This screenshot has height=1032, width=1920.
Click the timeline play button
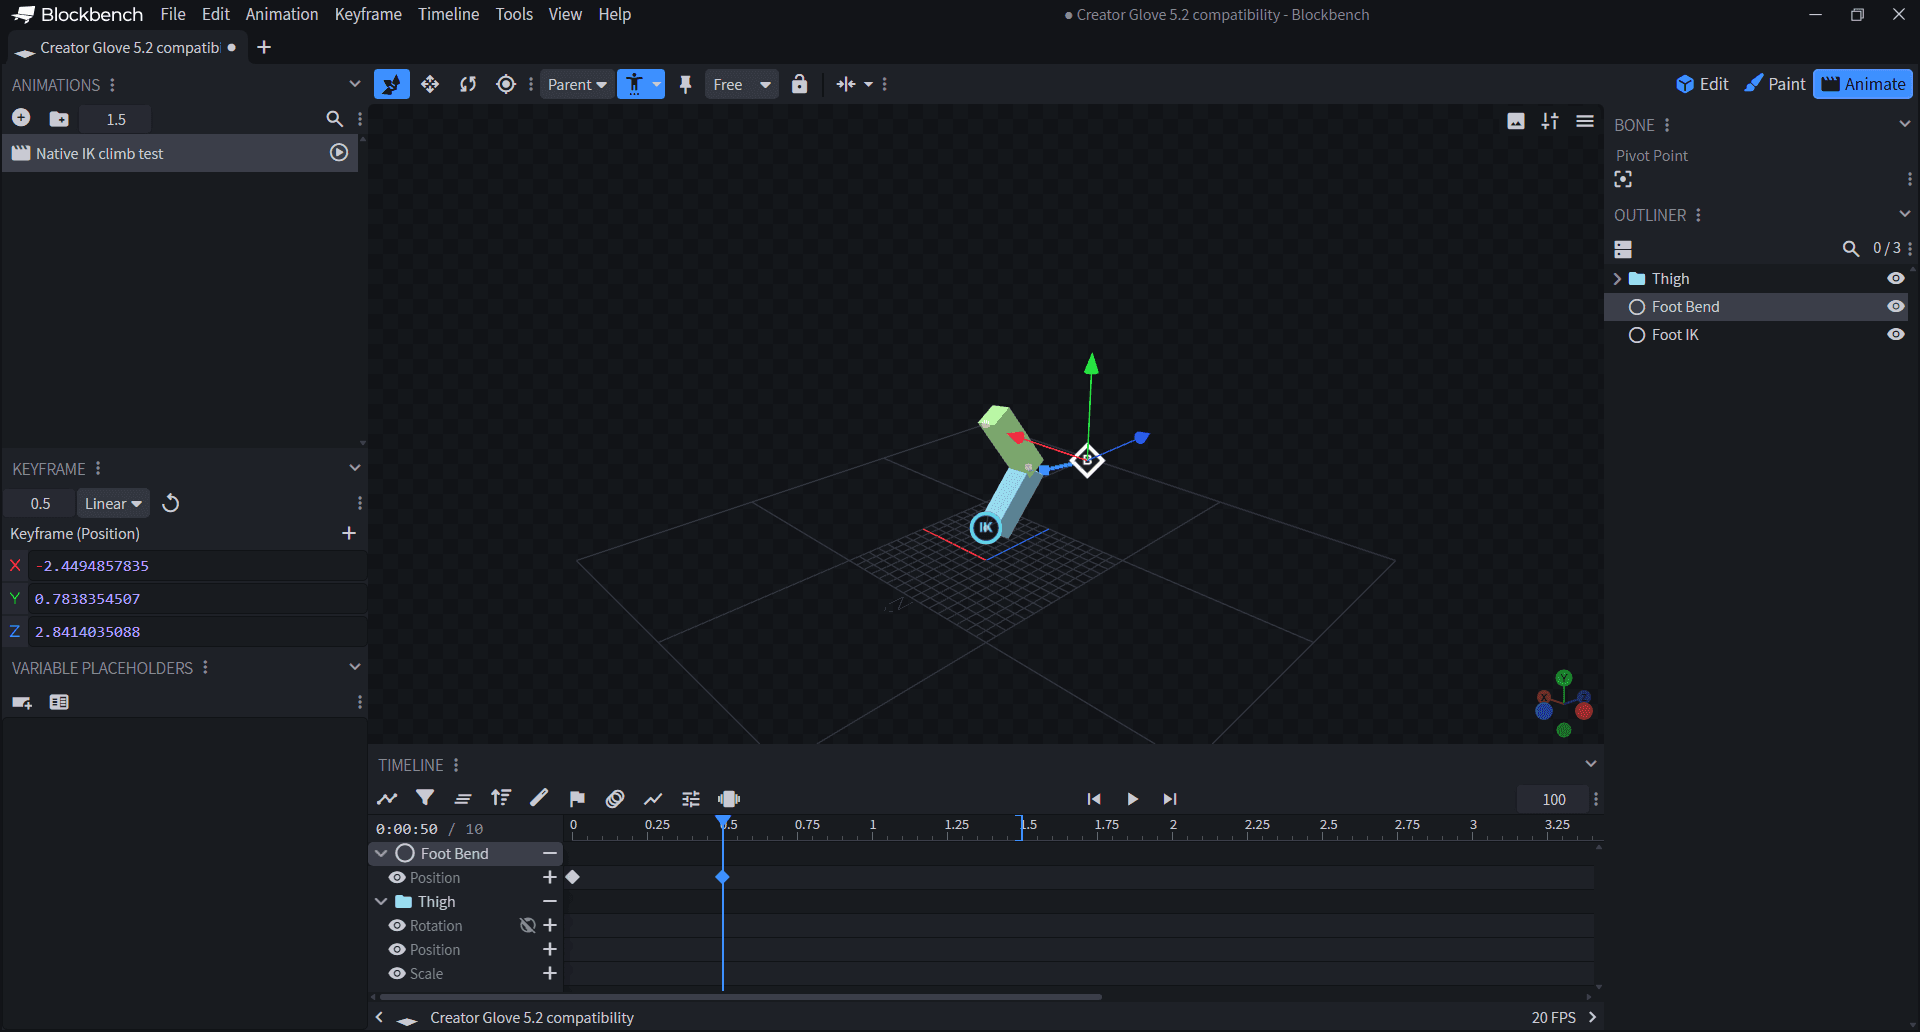(x=1132, y=798)
